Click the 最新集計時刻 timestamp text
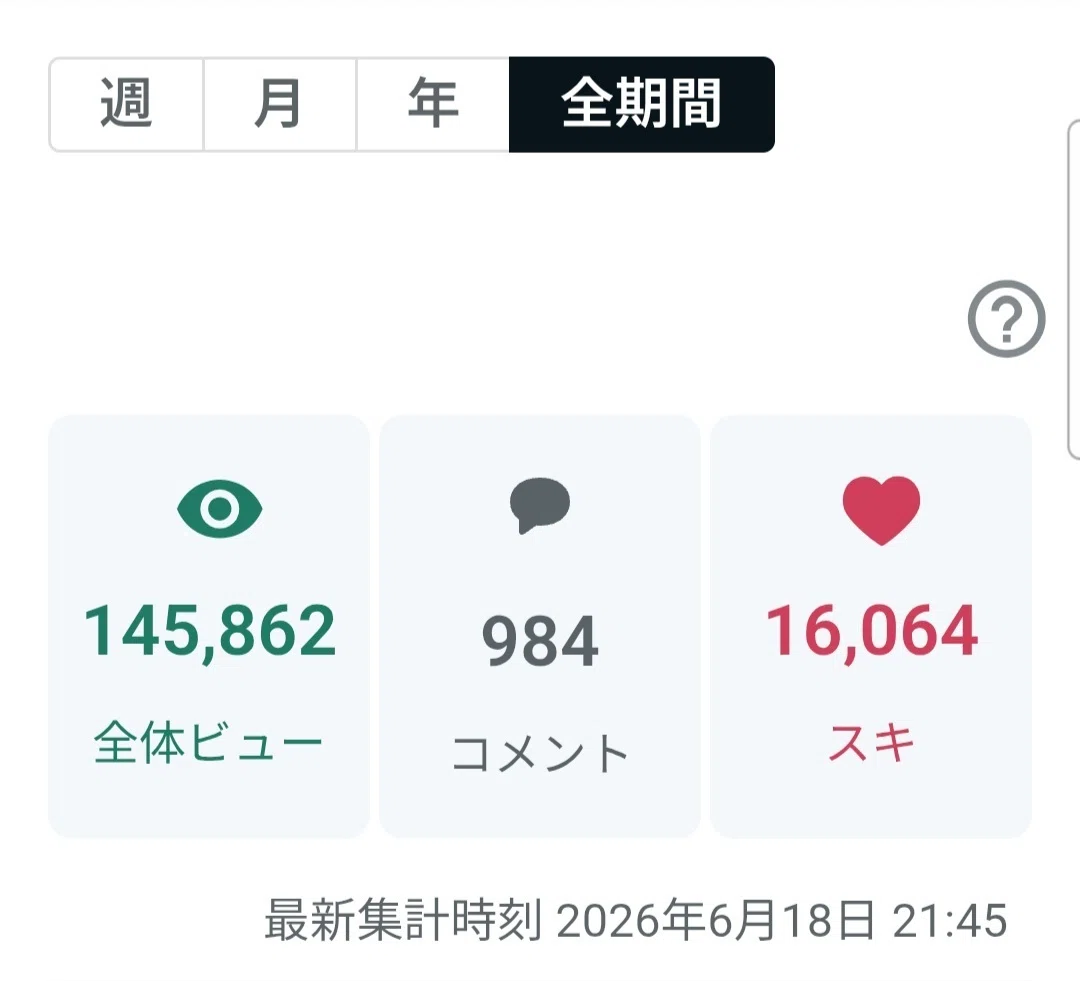The height and width of the screenshot is (981, 1080). (402, 920)
